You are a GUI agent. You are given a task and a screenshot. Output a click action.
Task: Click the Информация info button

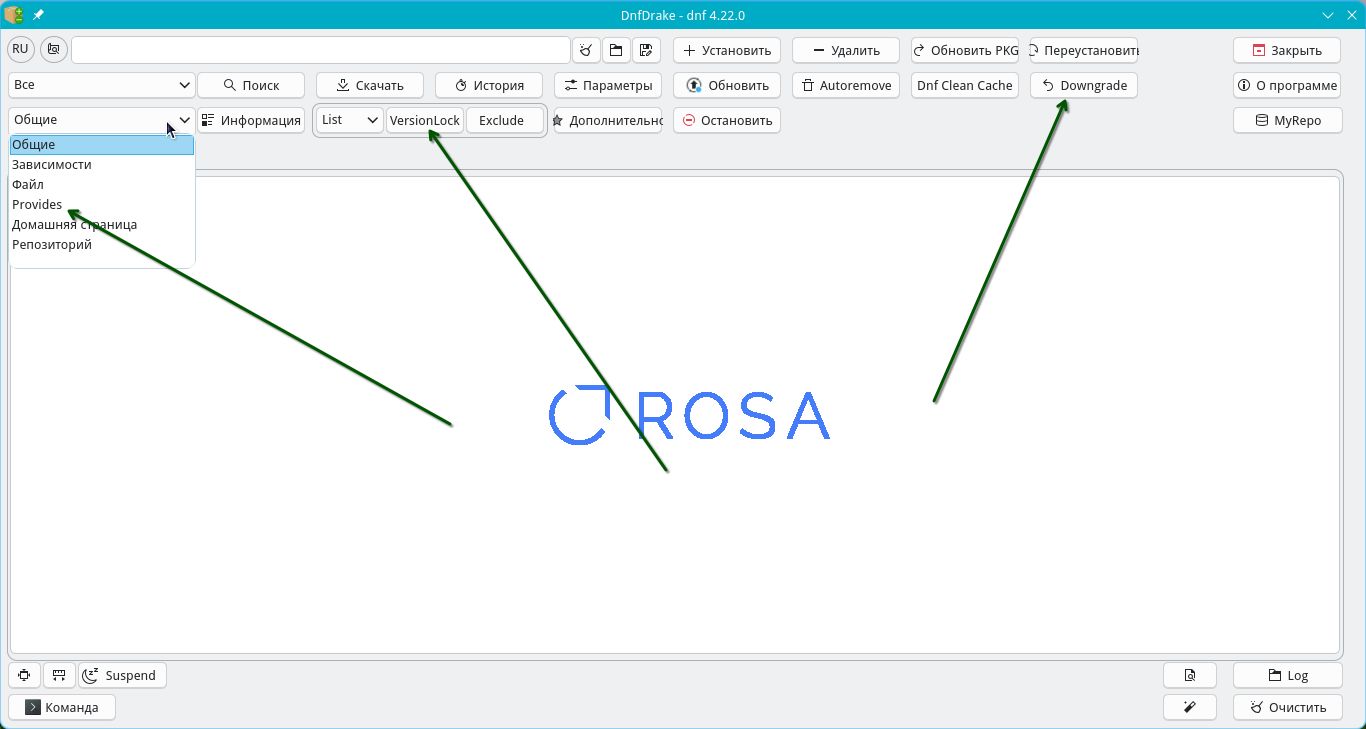[251, 120]
